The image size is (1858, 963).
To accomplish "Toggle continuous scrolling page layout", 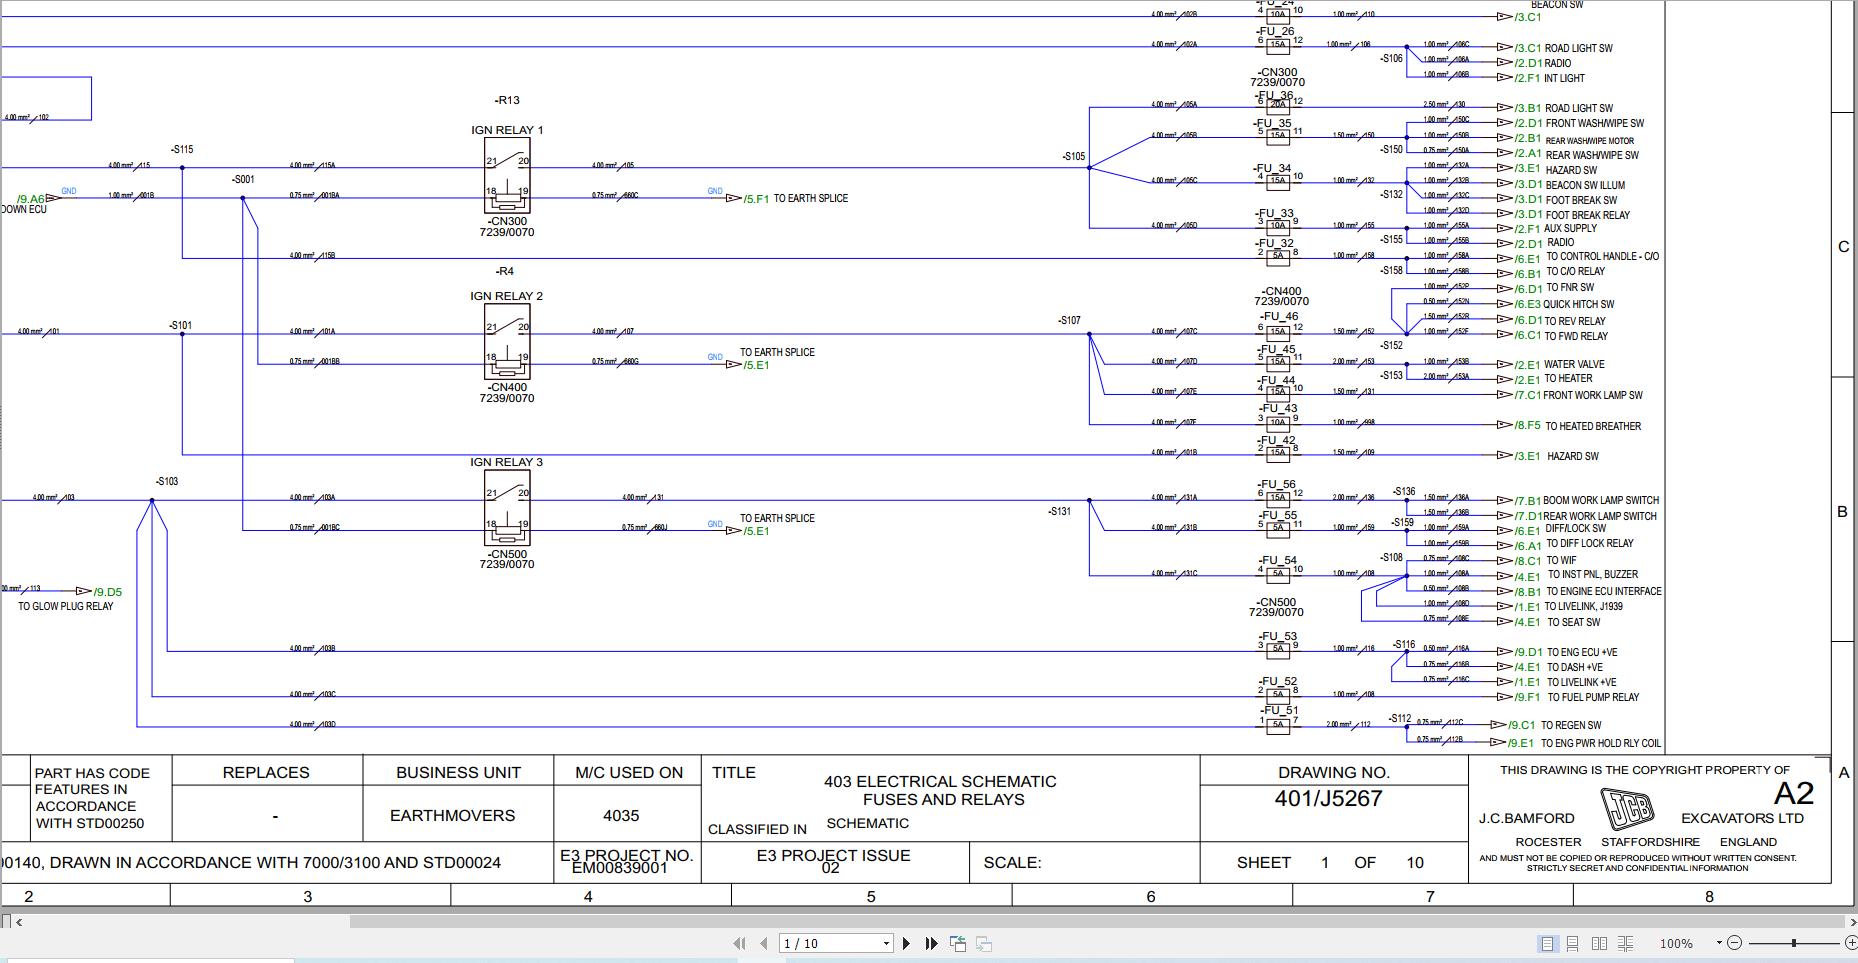I will click(1572, 942).
